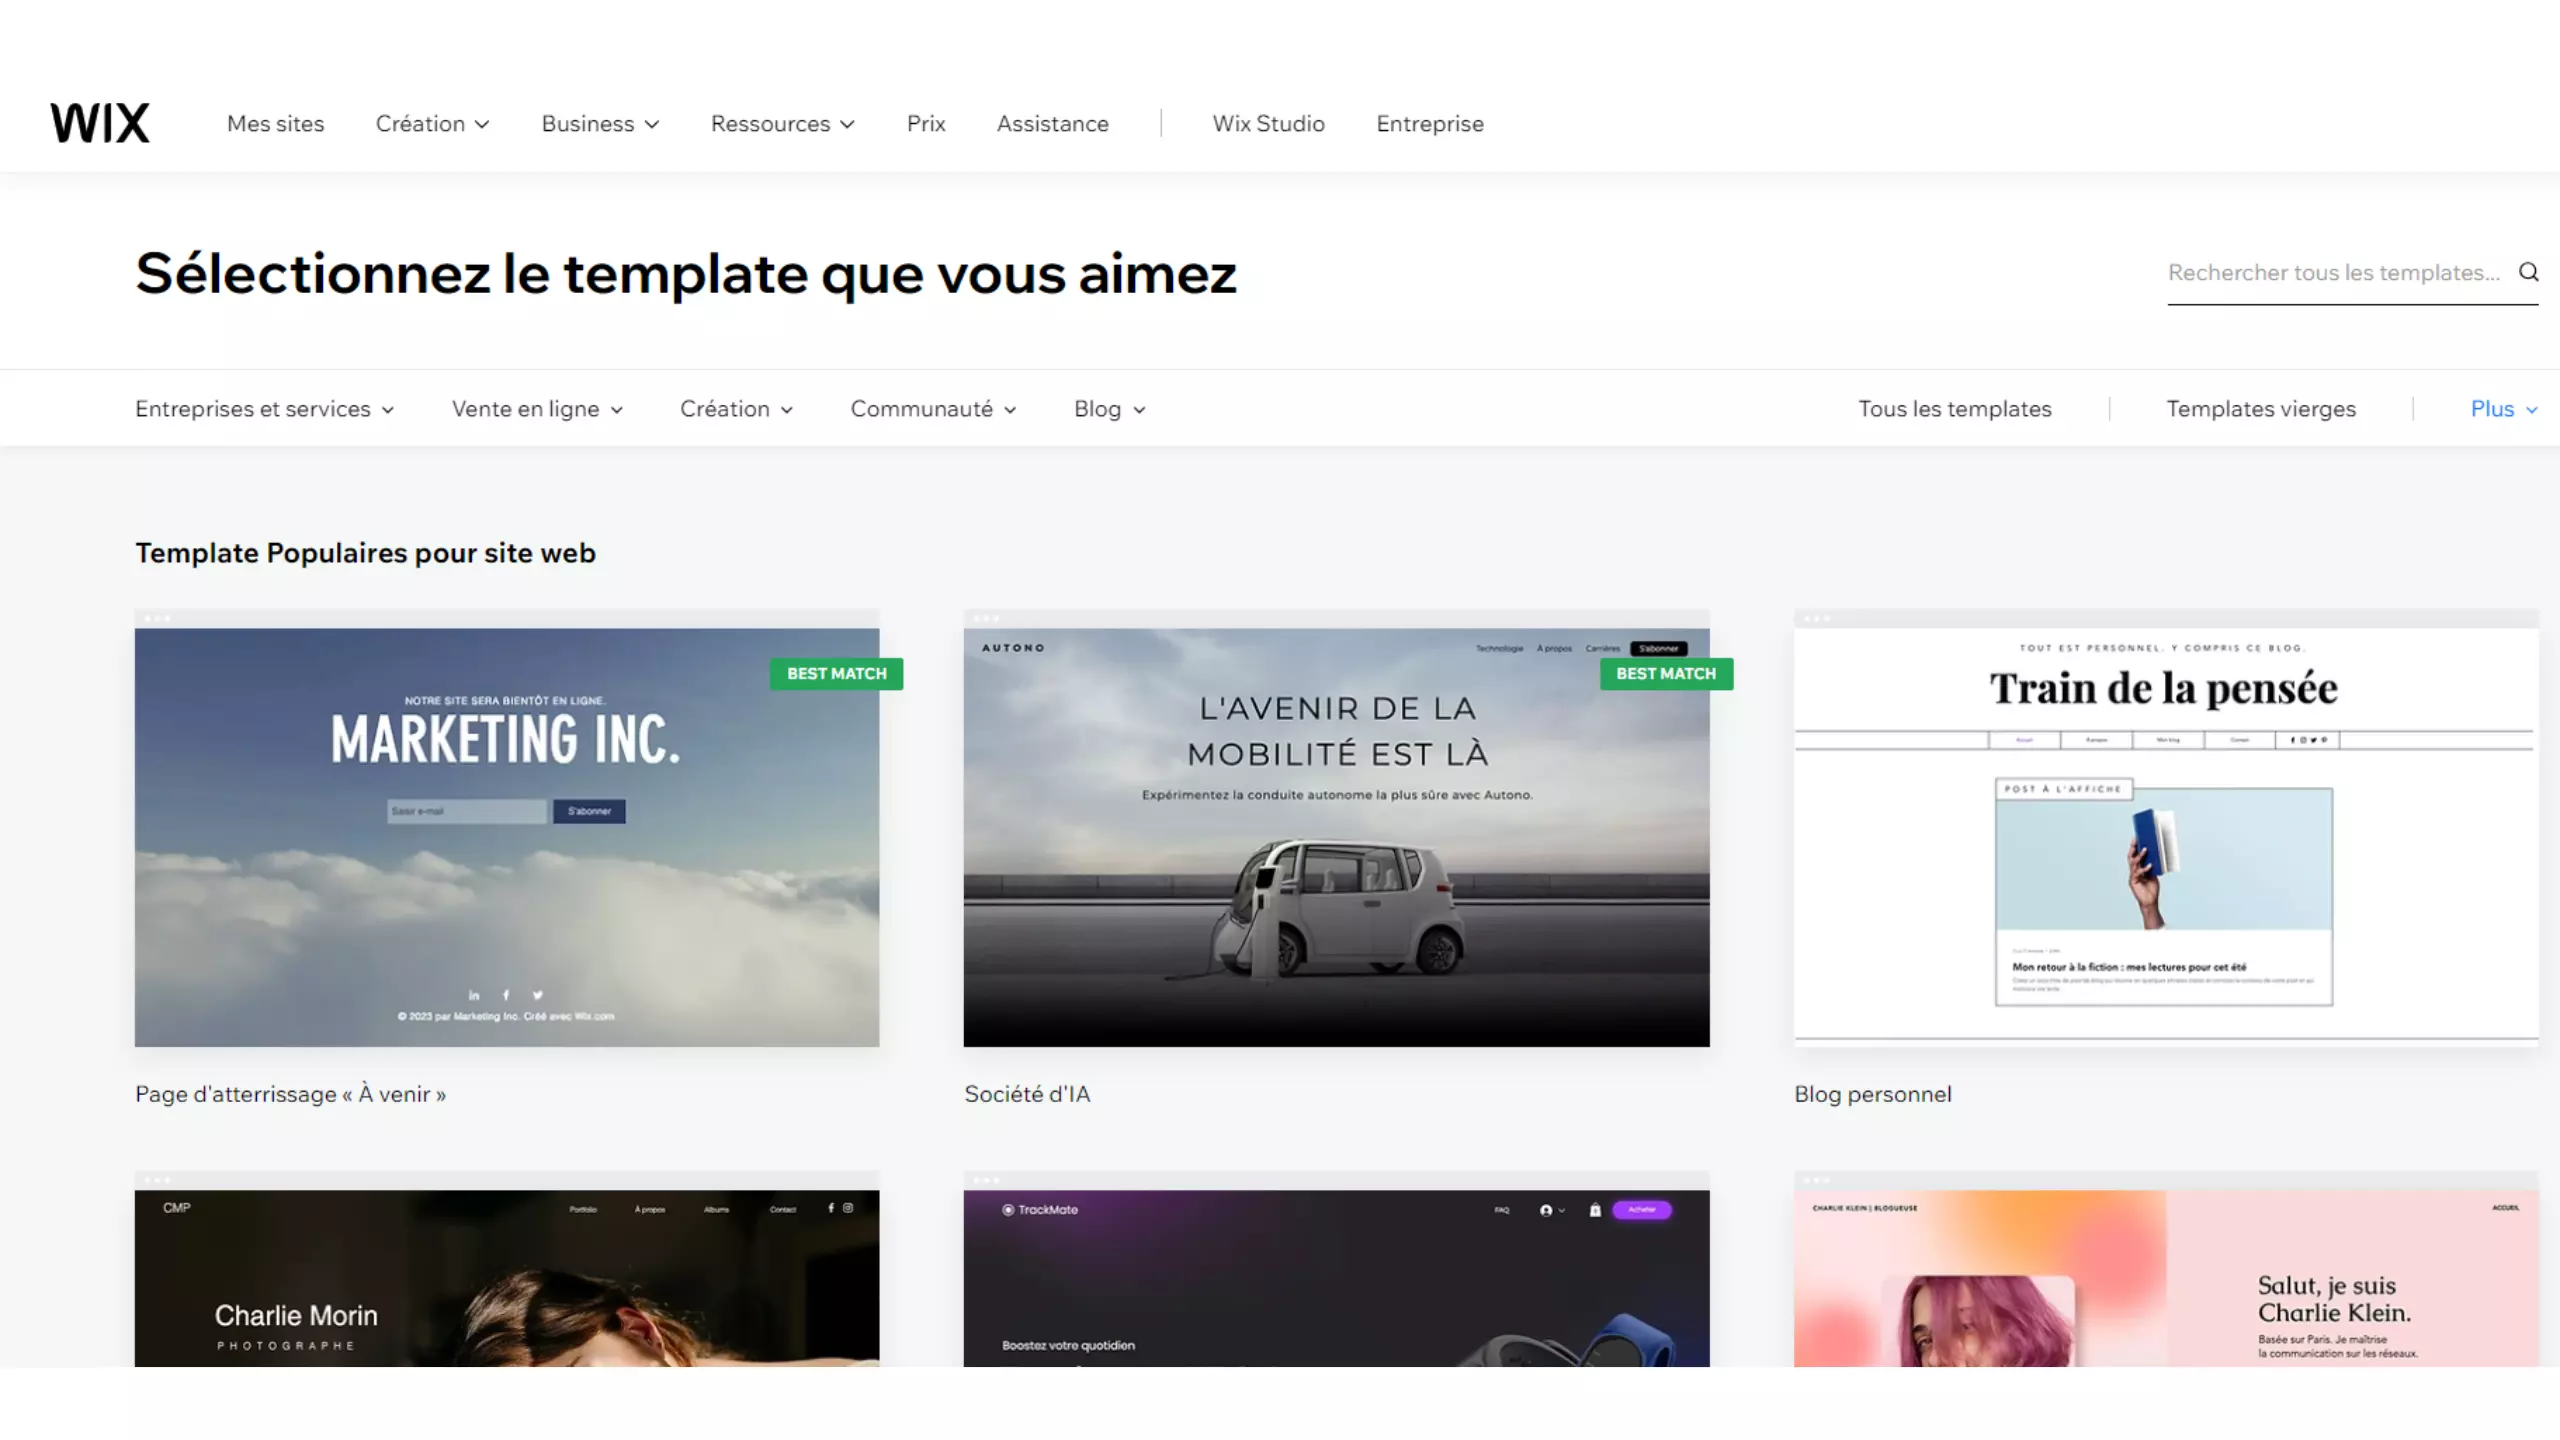Open the Autono mobility template thumbnail
2560x1440 pixels.
click(x=1336, y=828)
